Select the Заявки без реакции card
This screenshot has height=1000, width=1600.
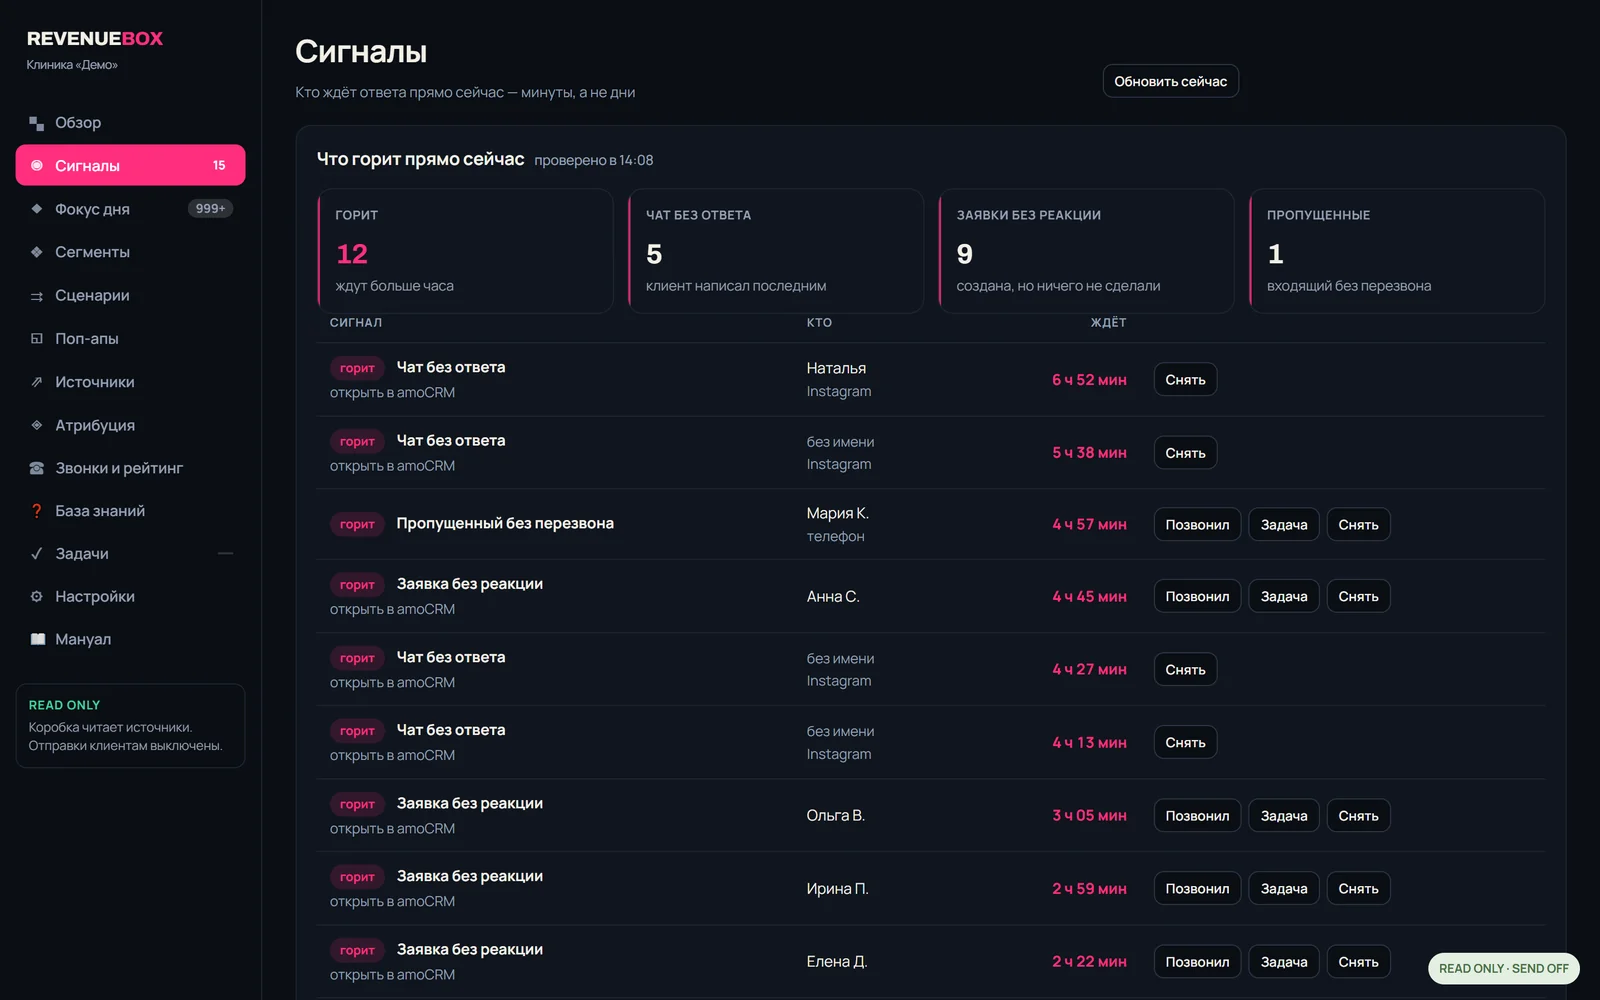(x=1087, y=251)
